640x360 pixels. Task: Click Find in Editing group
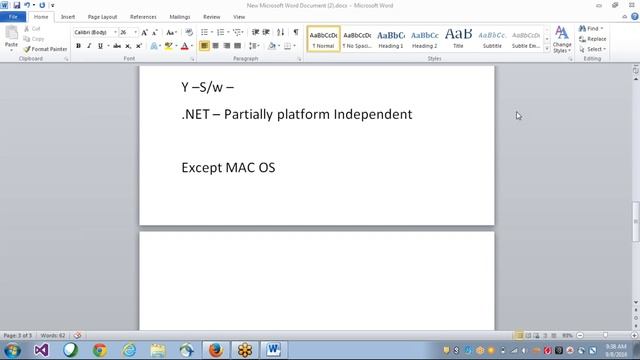[591, 29]
